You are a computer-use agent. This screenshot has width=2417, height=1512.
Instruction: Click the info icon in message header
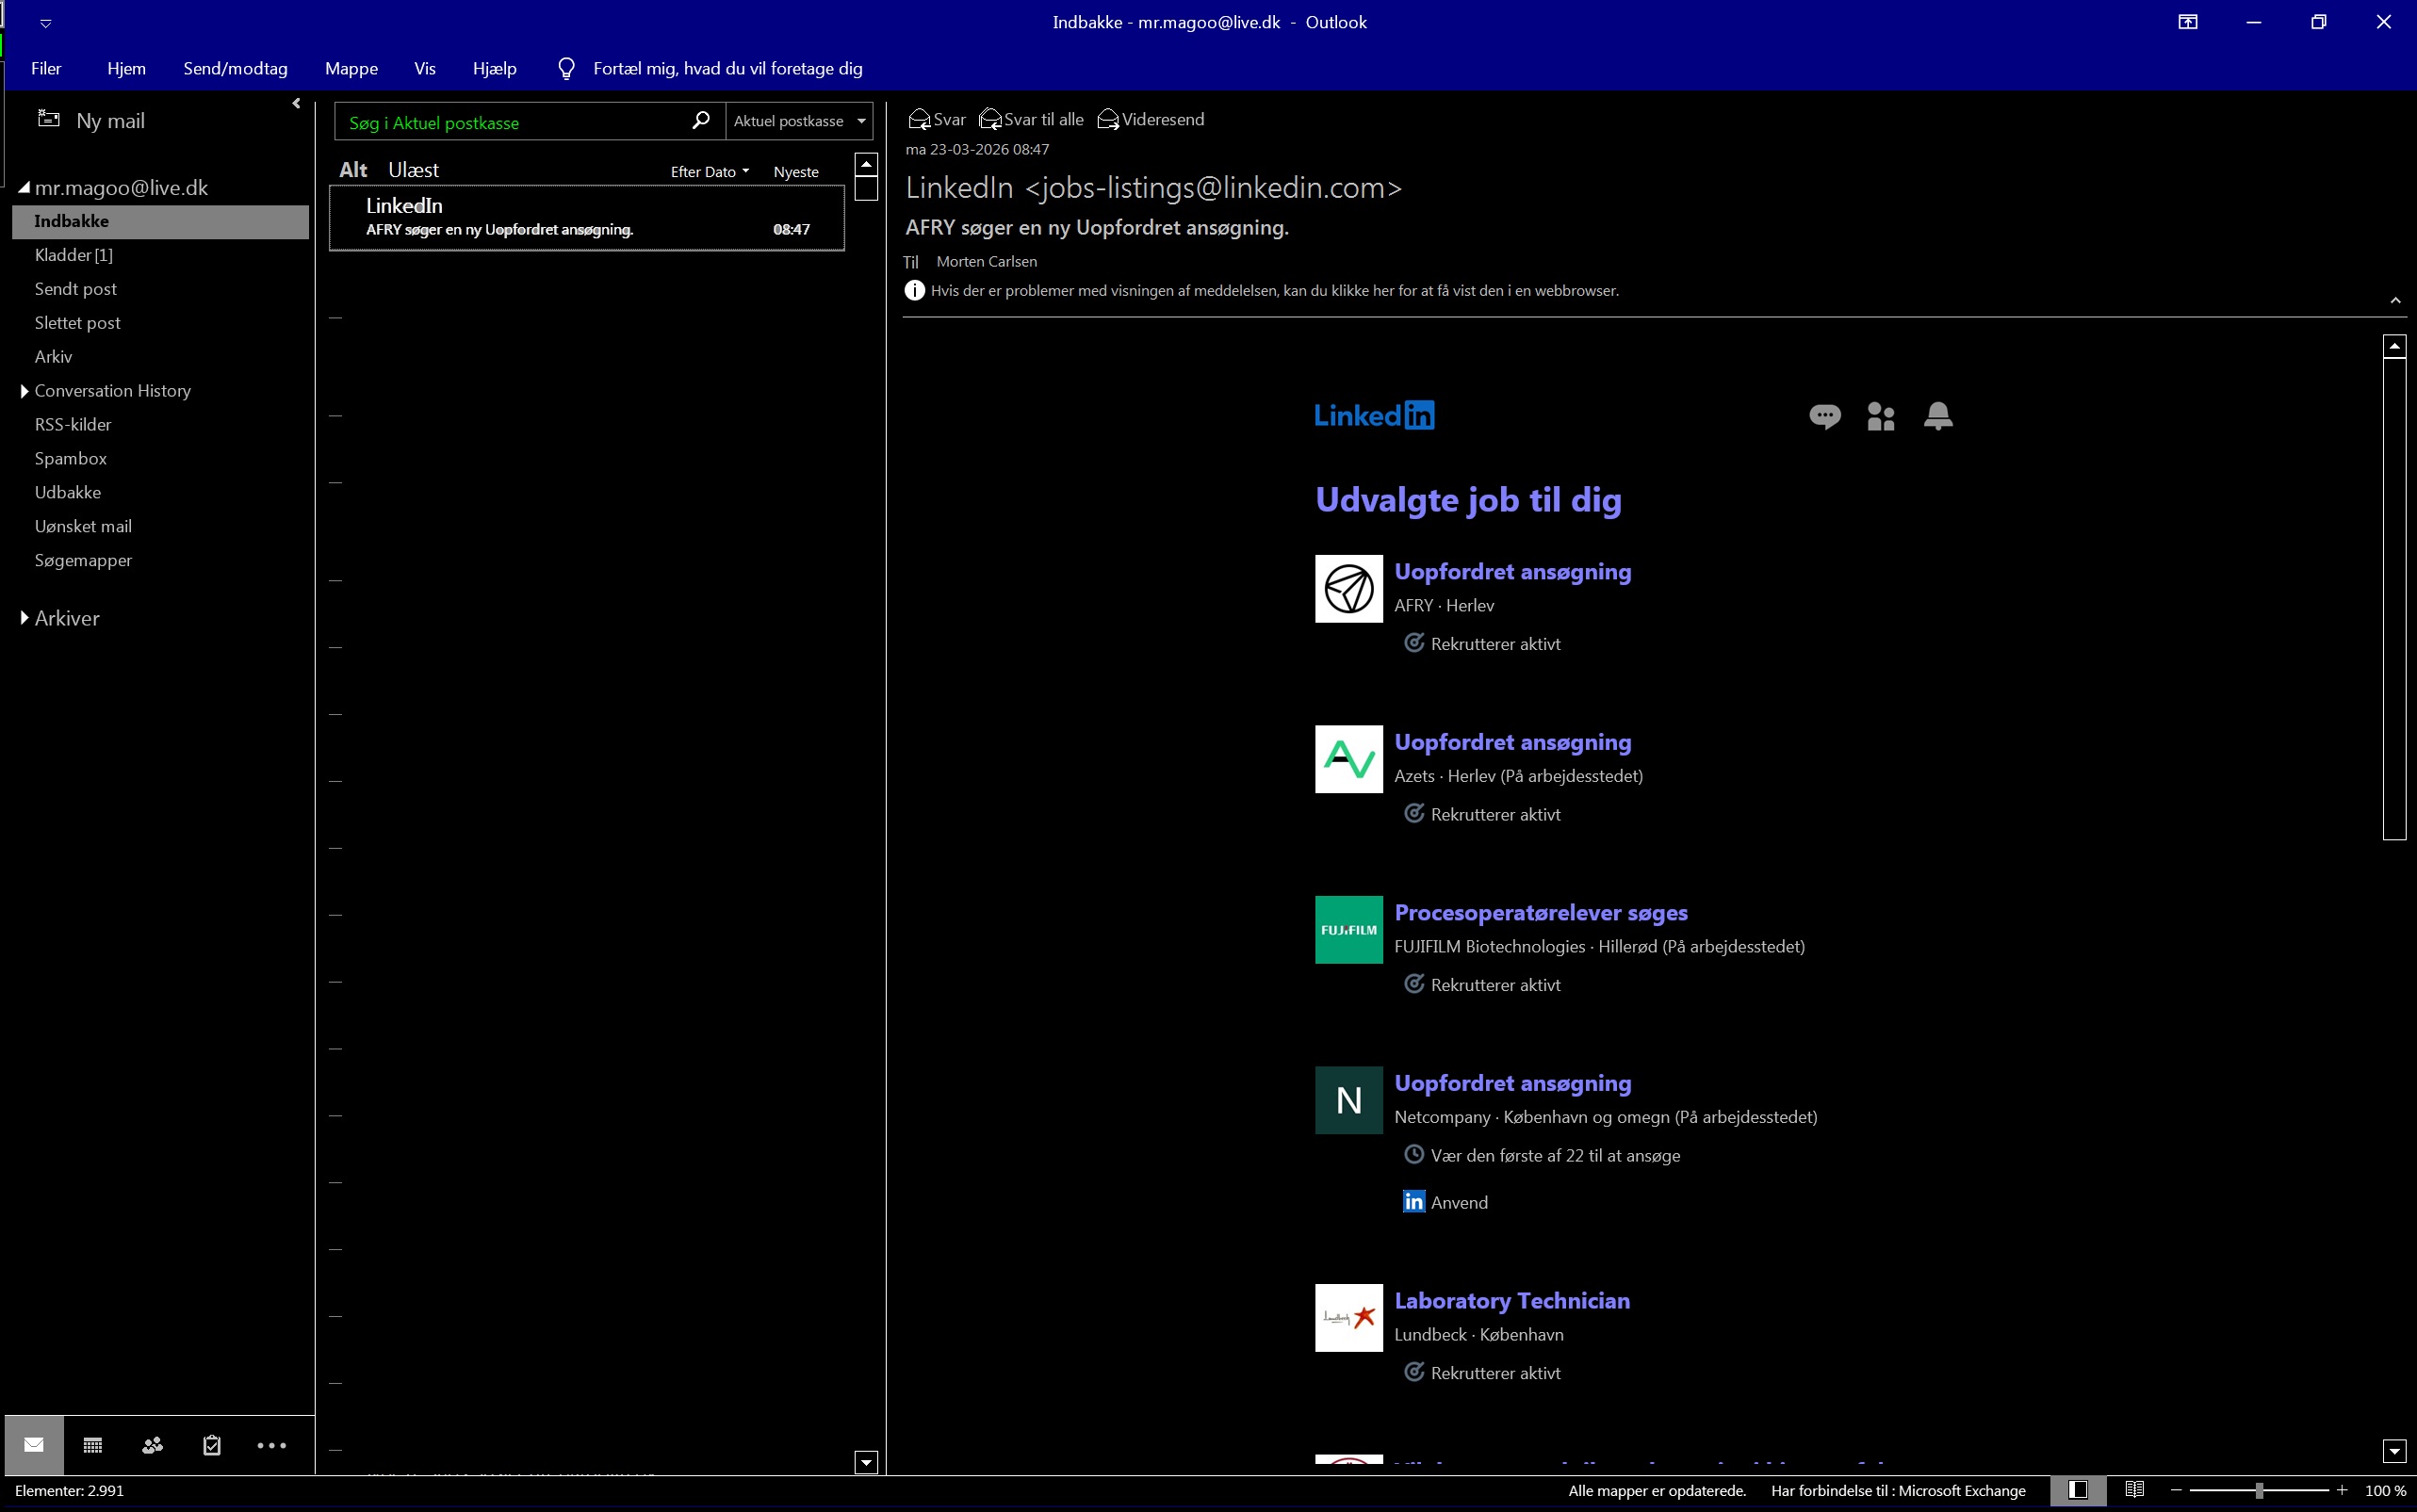(x=914, y=291)
